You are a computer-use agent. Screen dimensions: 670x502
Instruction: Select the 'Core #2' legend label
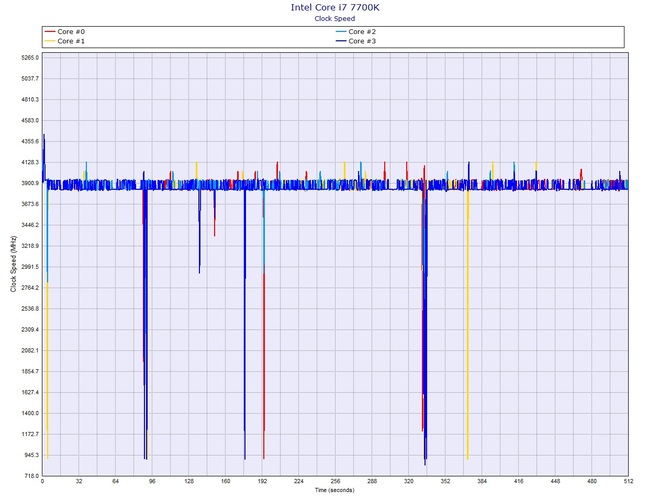click(x=362, y=32)
